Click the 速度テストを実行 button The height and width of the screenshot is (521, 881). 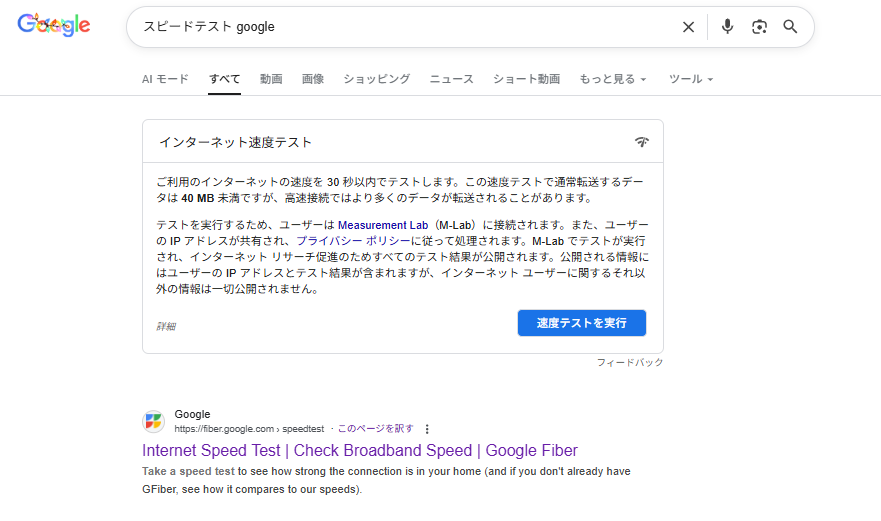click(x=581, y=323)
